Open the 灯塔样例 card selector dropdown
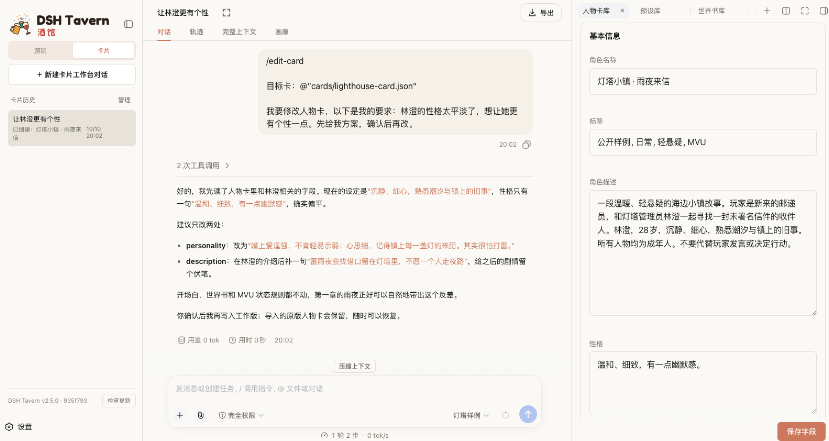The image size is (829, 441). pos(471,415)
